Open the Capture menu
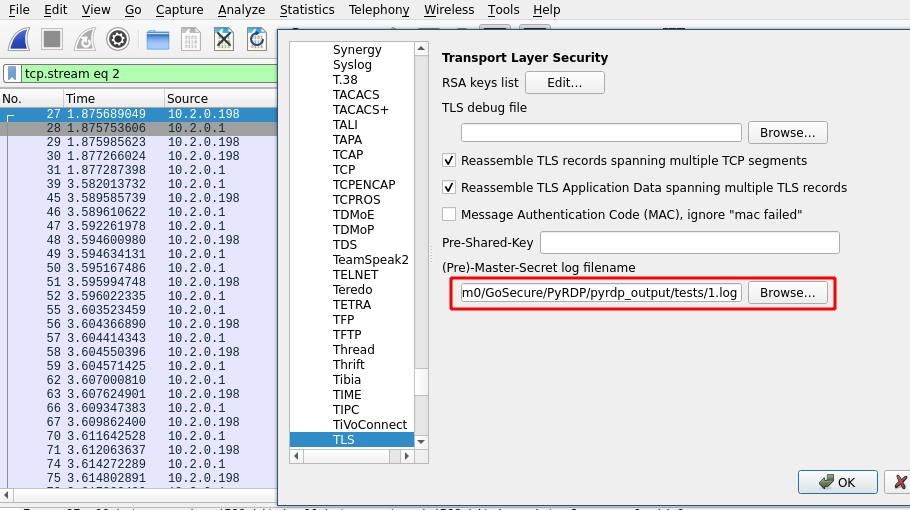910x510 pixels. pos(179,10)
